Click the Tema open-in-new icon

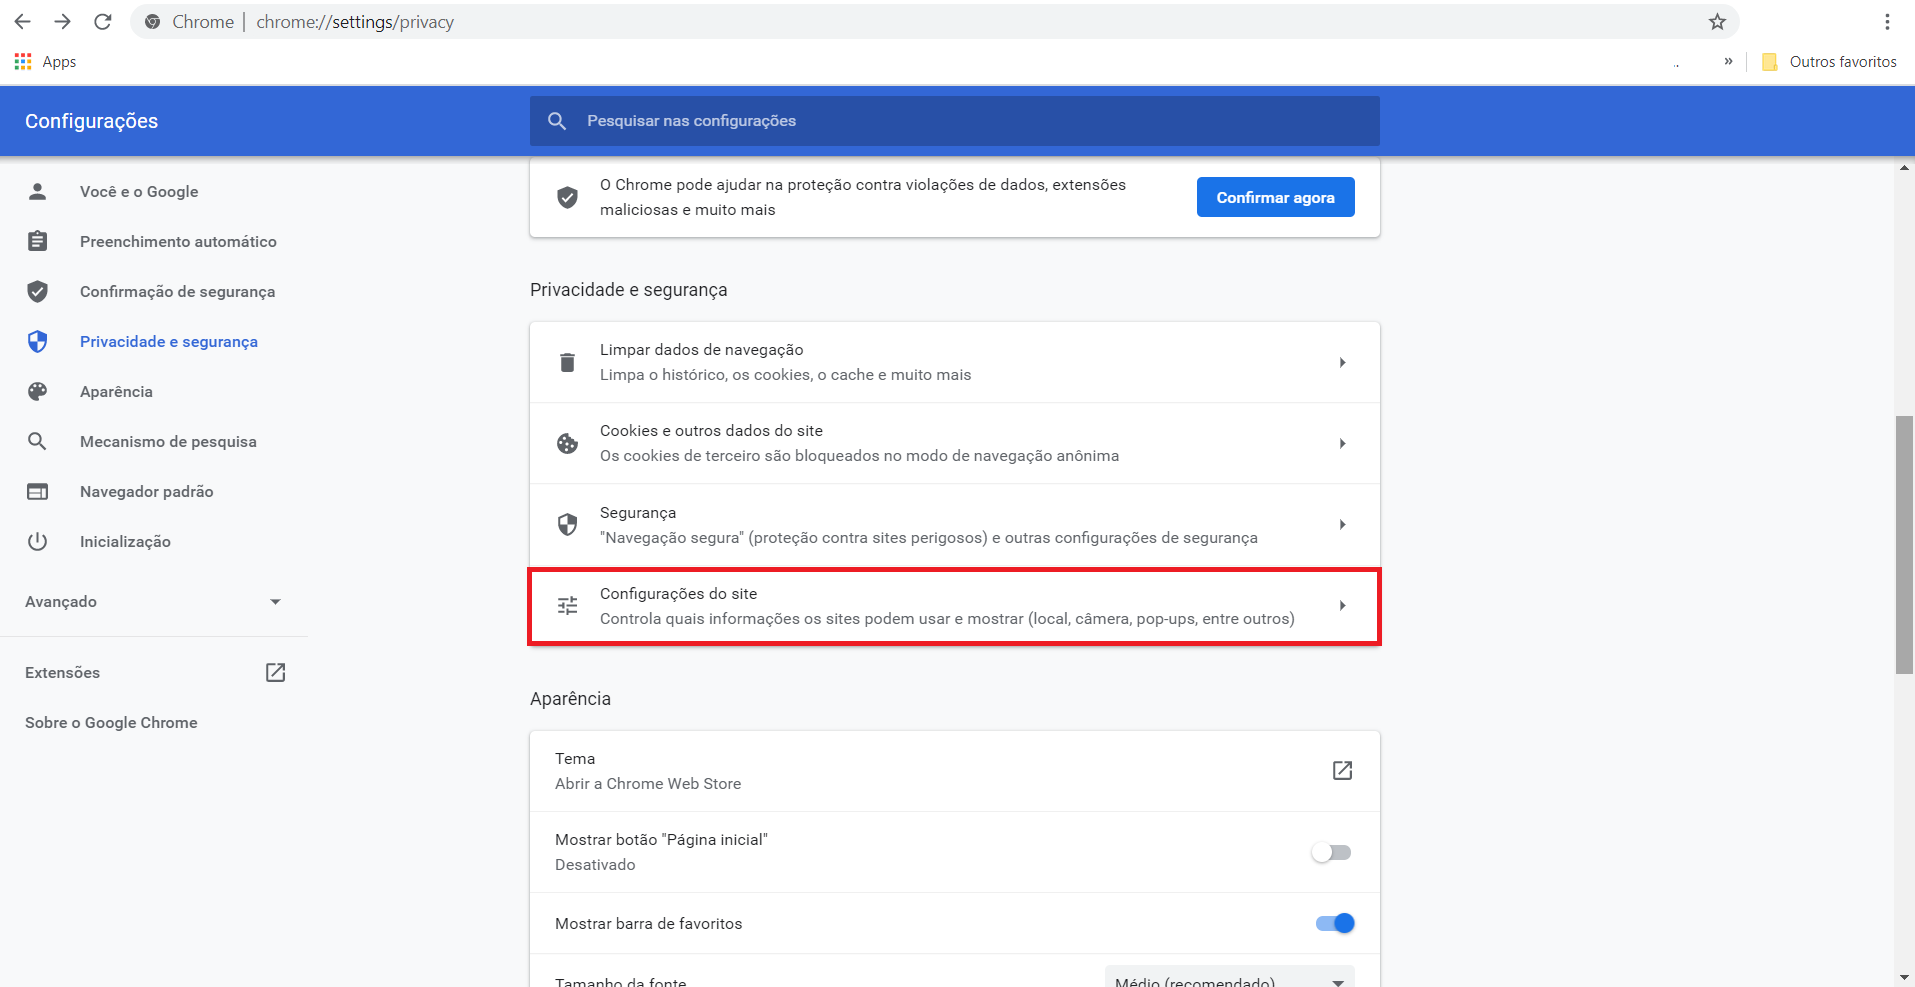click(1342, 771)
